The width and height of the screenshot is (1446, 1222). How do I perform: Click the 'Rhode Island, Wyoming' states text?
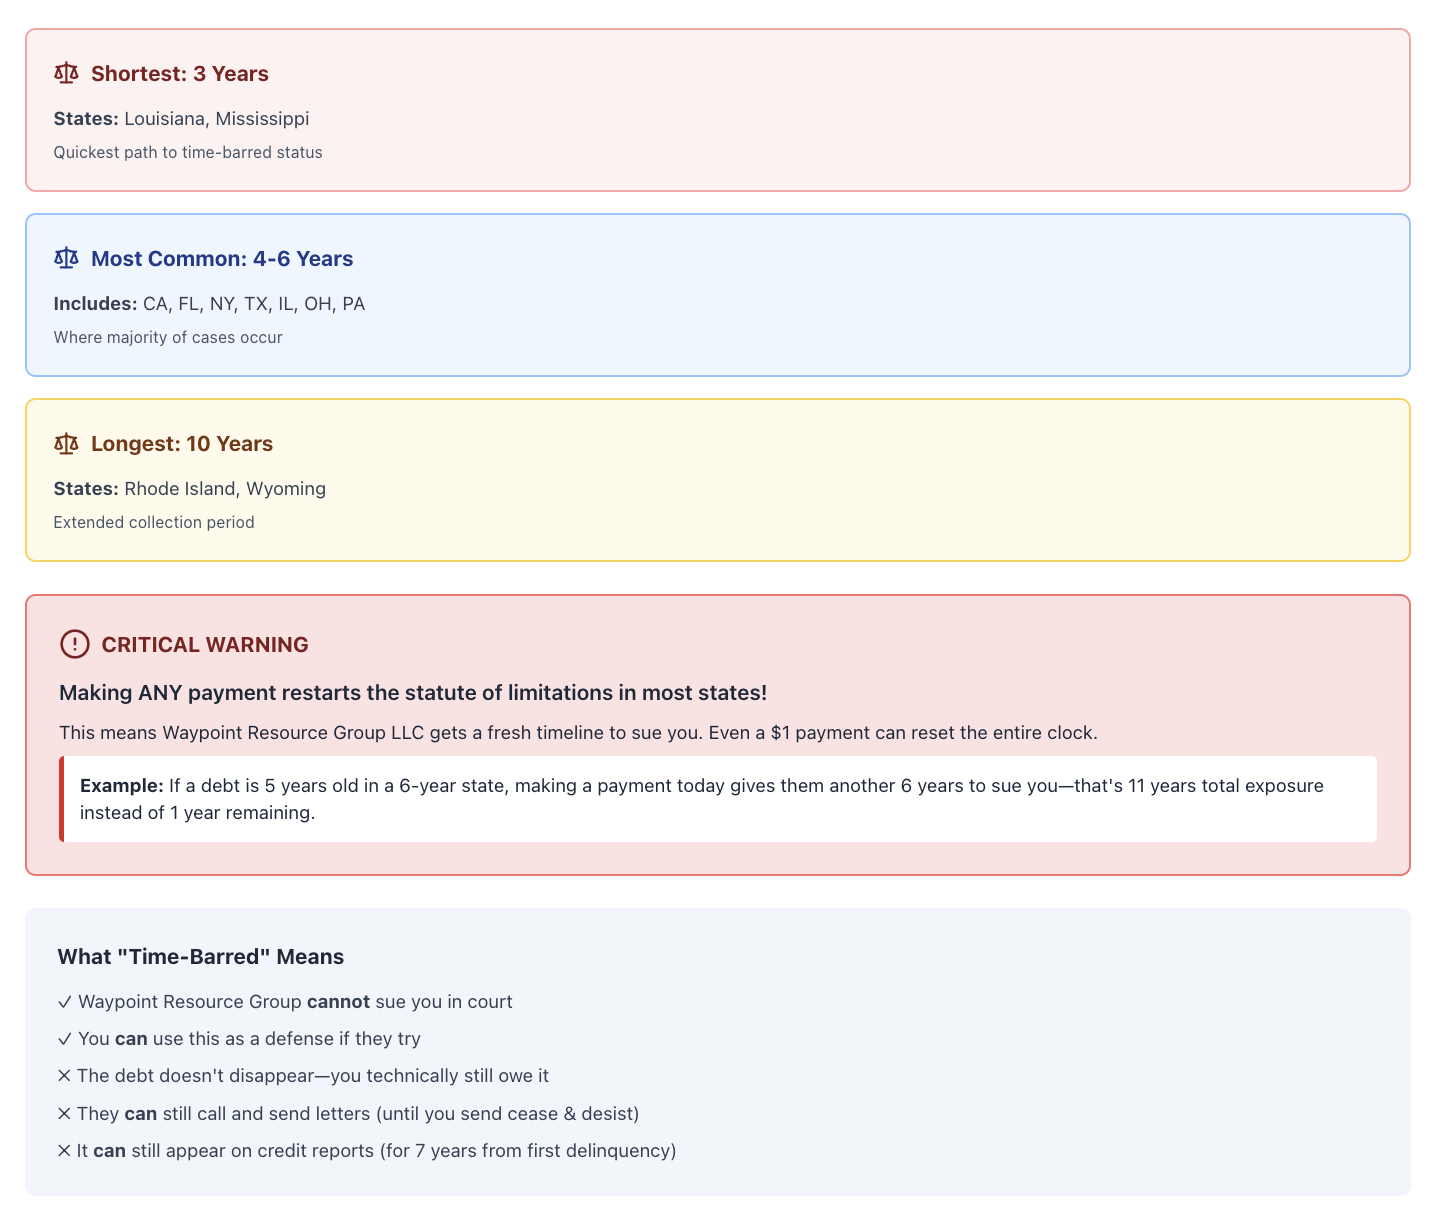click(x=225, y=489)
